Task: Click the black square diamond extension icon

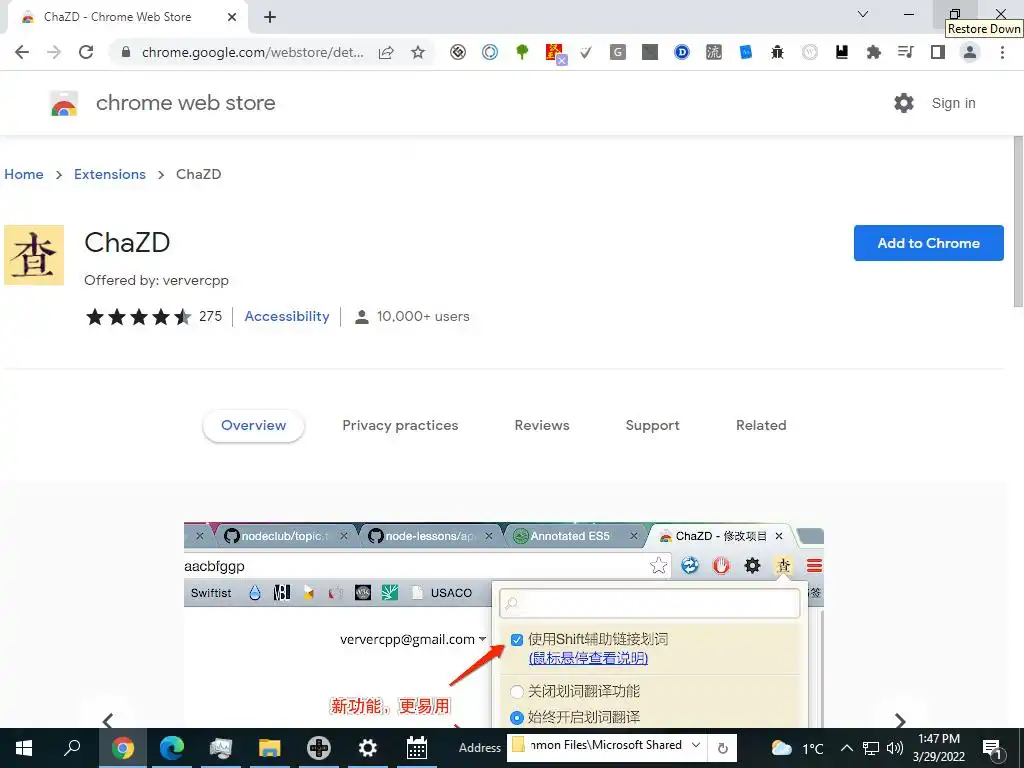Action: [x=458, y=52]
